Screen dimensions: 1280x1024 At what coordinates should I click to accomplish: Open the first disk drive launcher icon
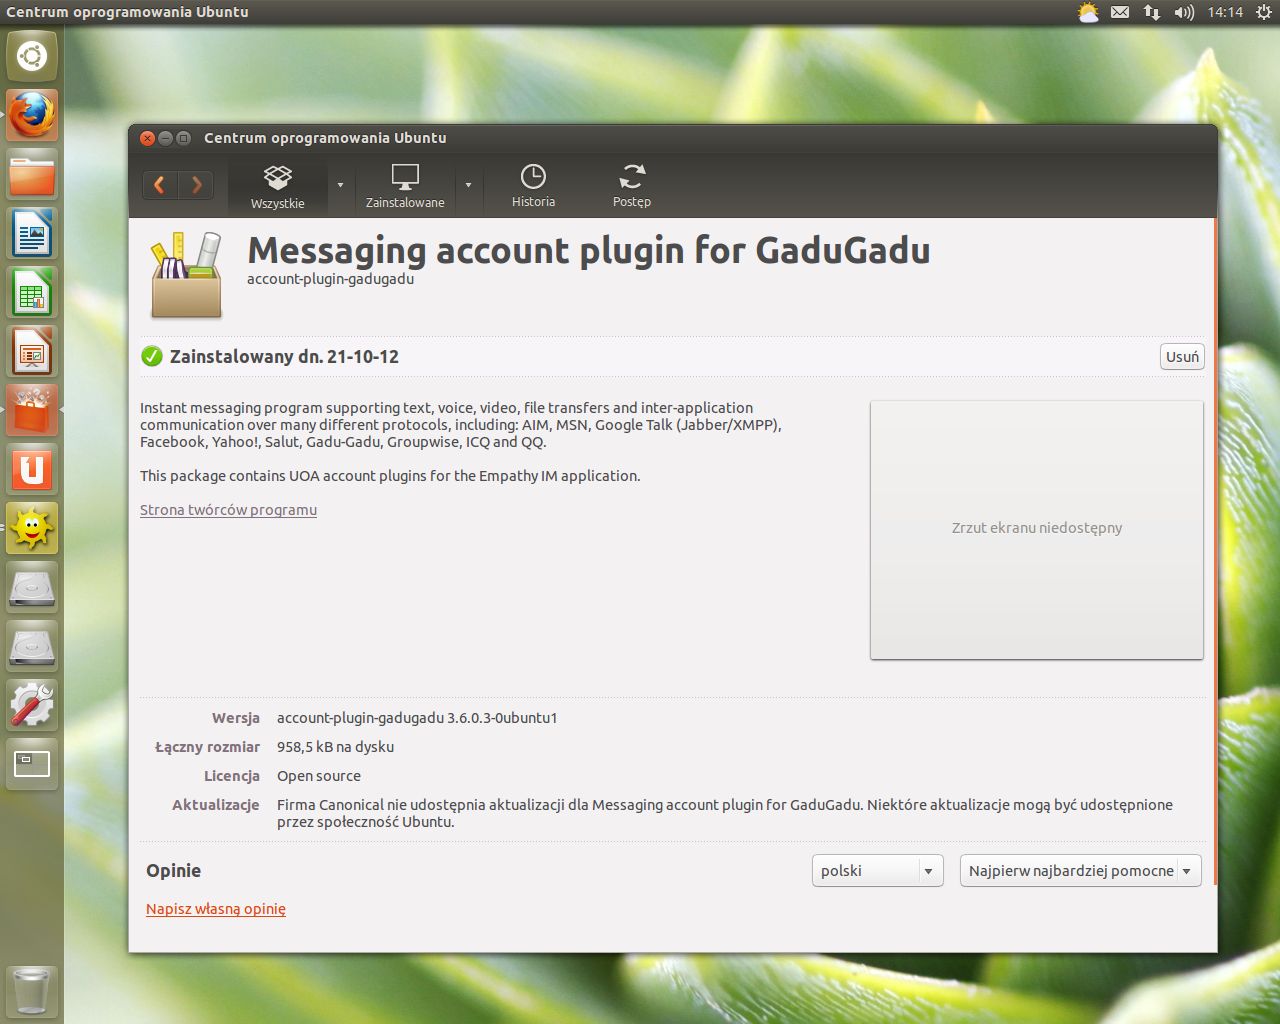(32, 587)
